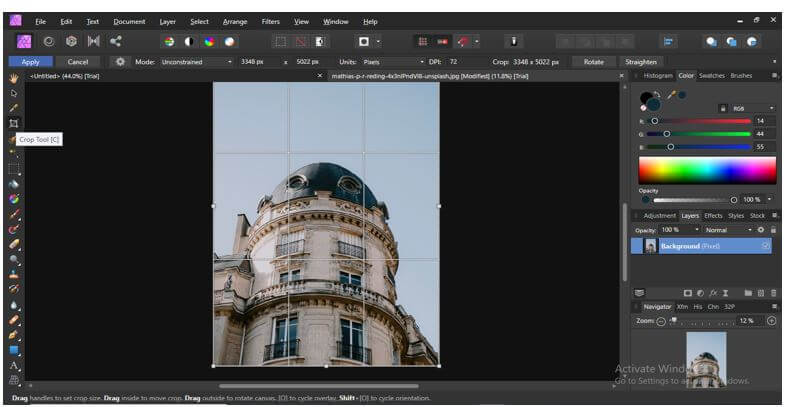
Task: Open the Assistant options
Action: coord(514,42)
